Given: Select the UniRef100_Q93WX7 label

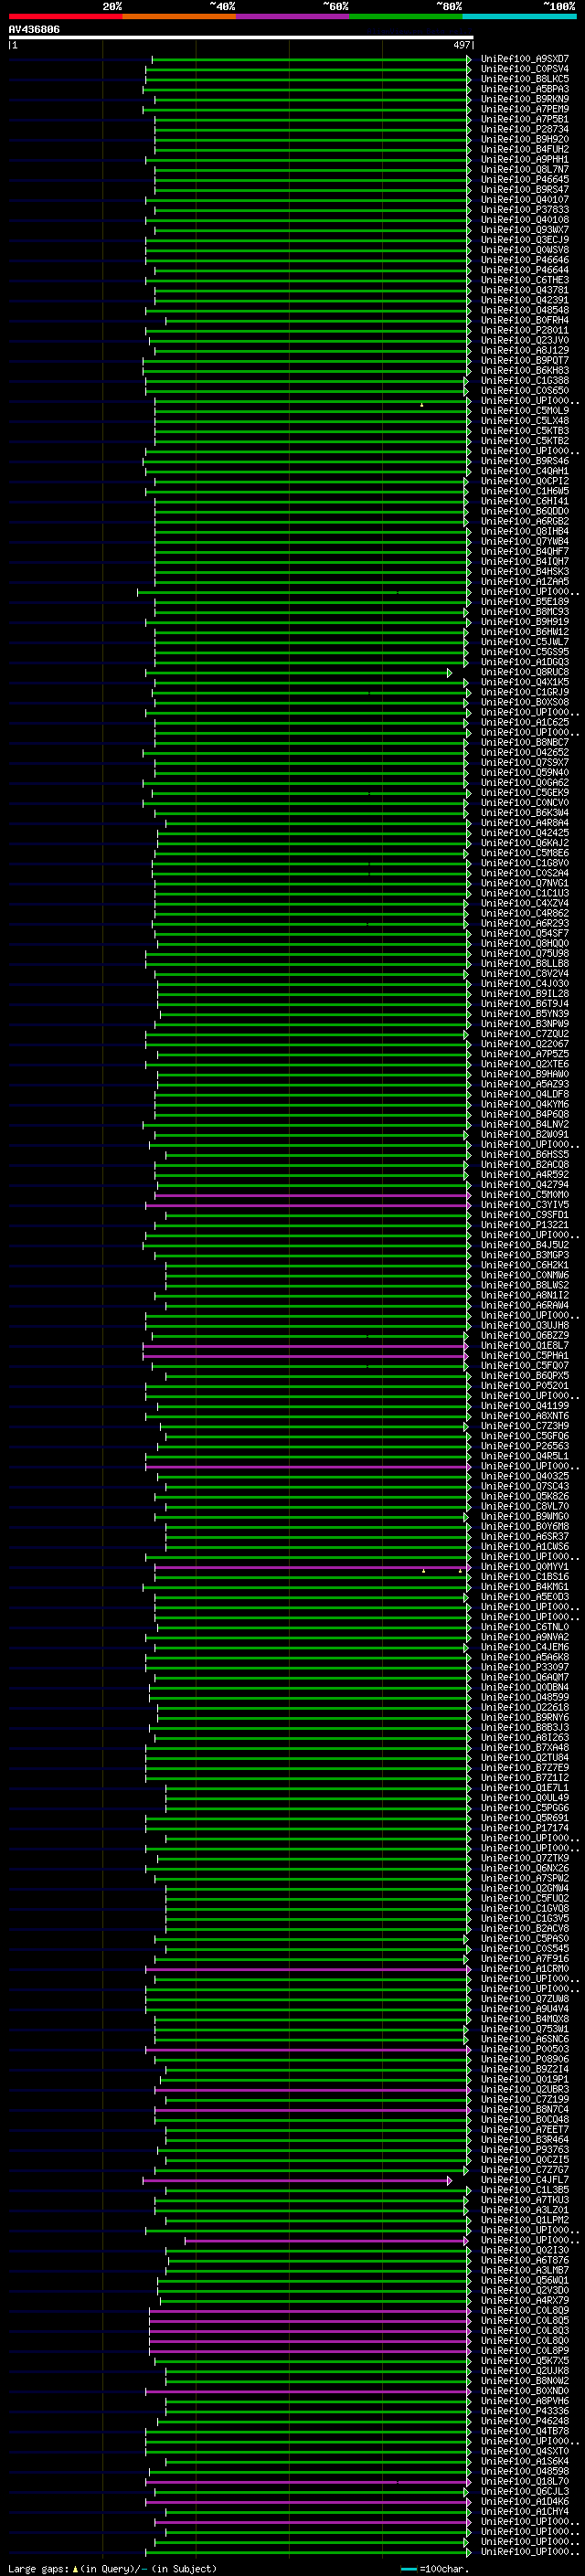Looking at the screenshot, I should click(525, 230).
